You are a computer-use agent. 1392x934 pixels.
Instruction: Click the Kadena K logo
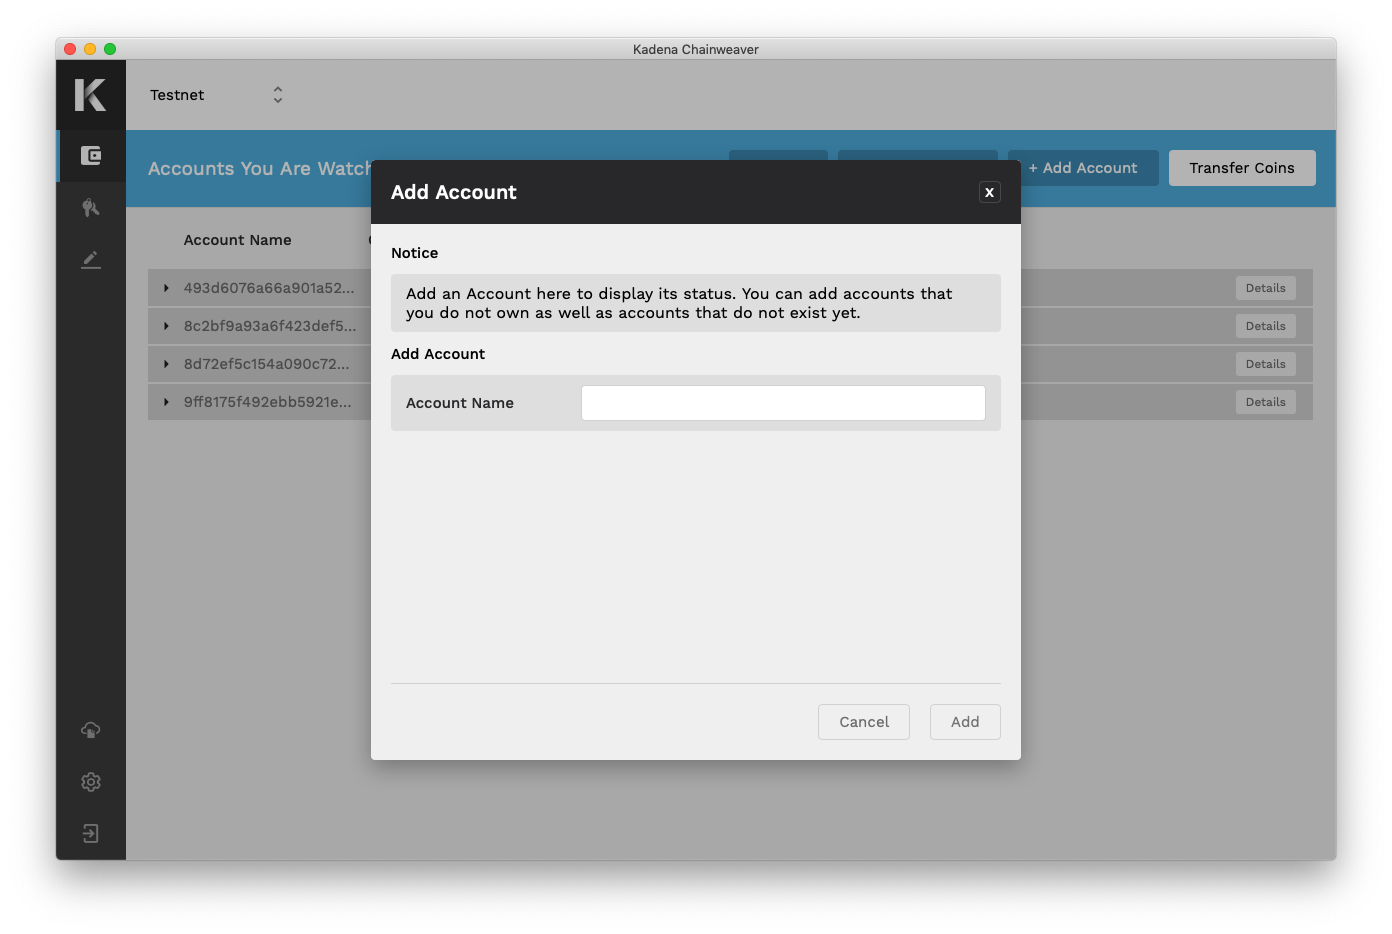(90, 95)
